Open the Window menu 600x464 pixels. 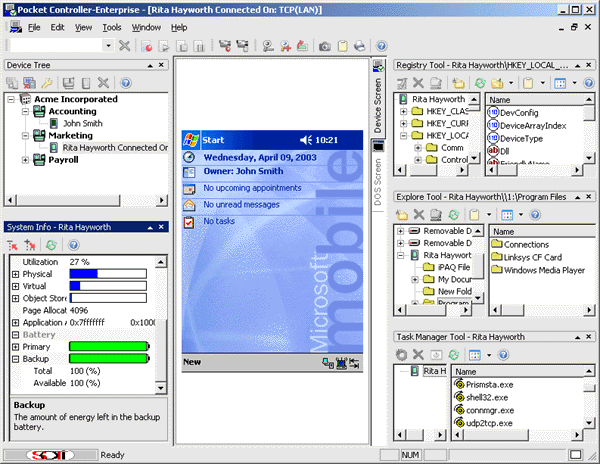(x=146, y=28)
